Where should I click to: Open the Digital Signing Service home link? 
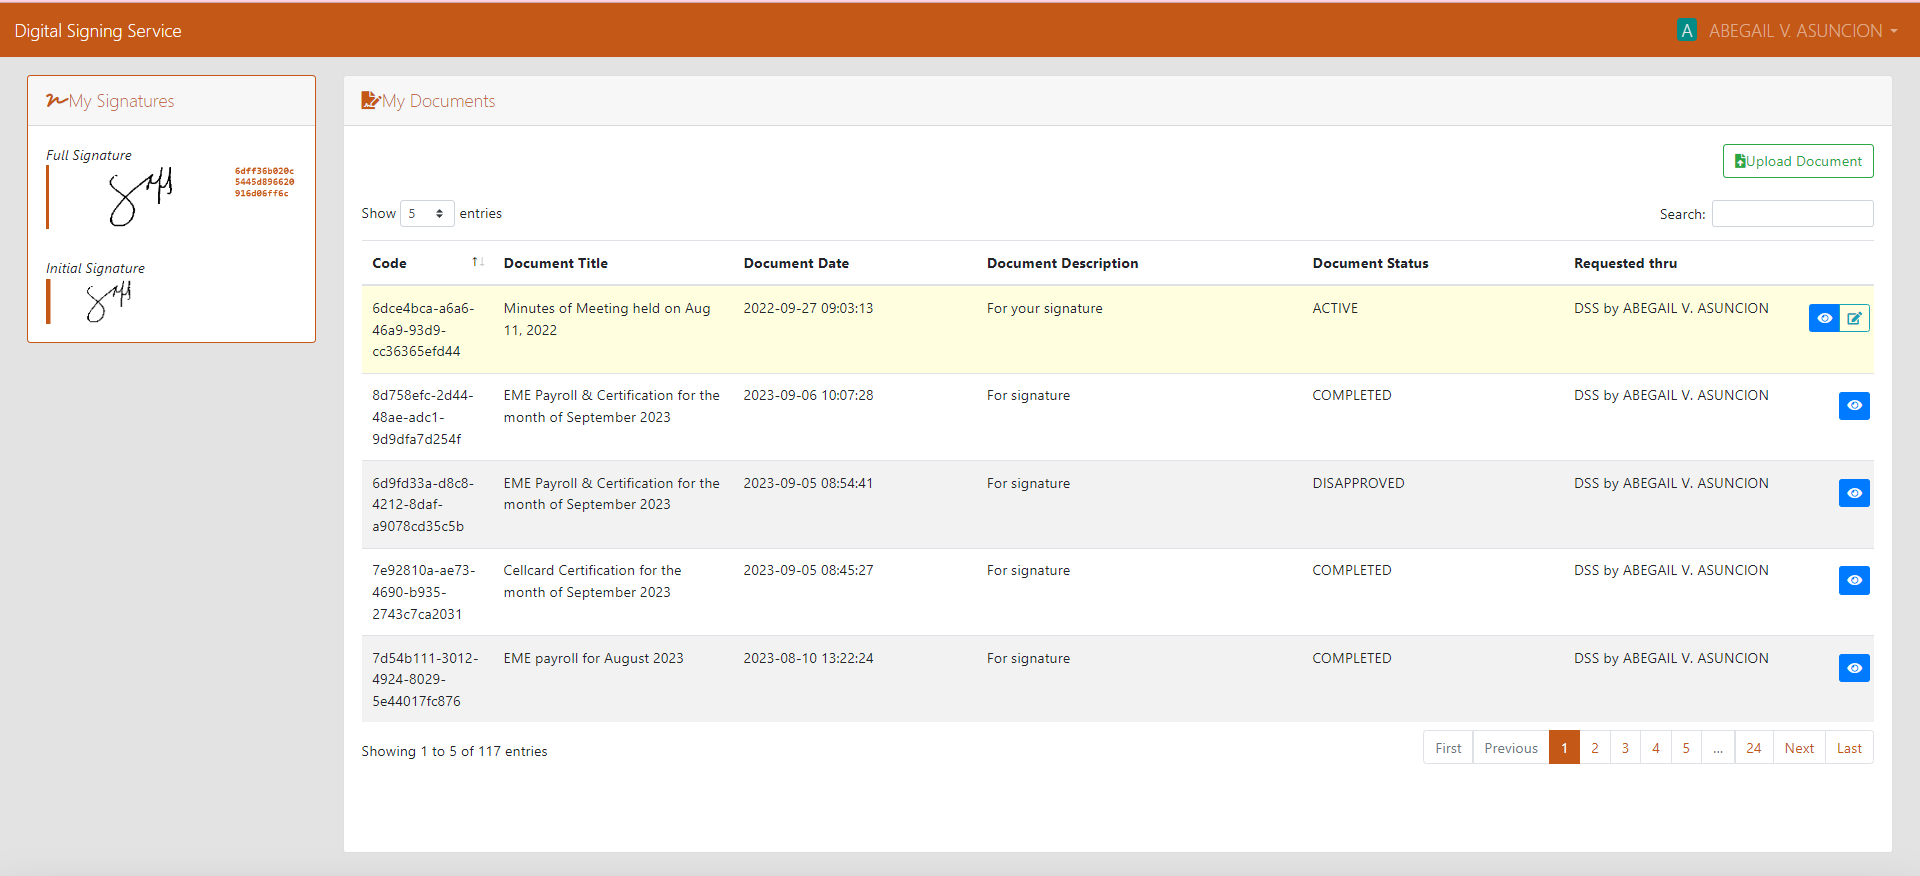pyautogui.click(x=98, y=30)
